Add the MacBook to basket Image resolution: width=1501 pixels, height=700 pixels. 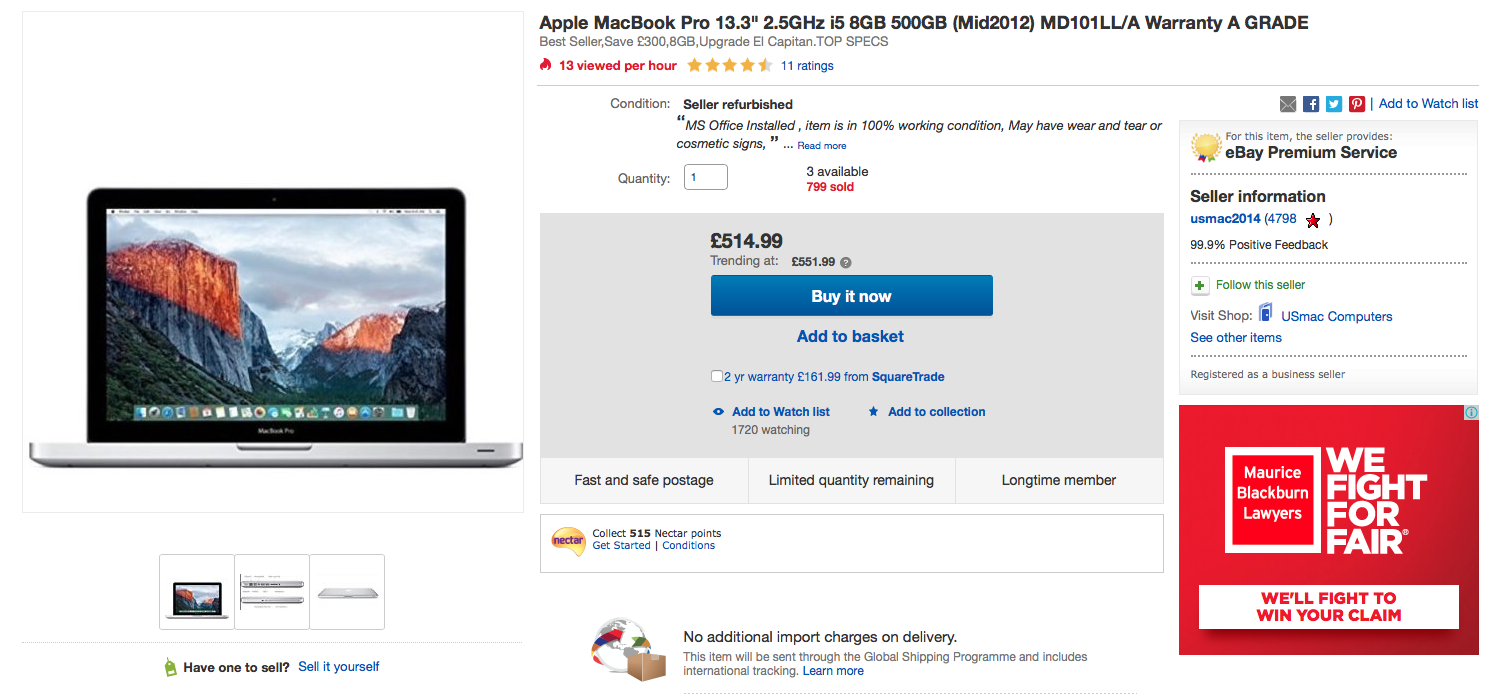(850, 337)
